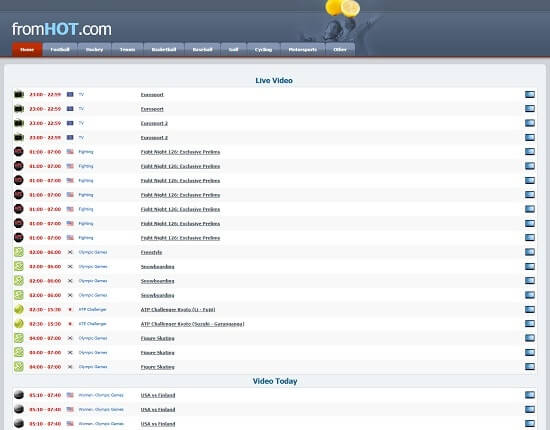Select the Tennis tab
Screen dimensions: 550x430
point(127,50)
